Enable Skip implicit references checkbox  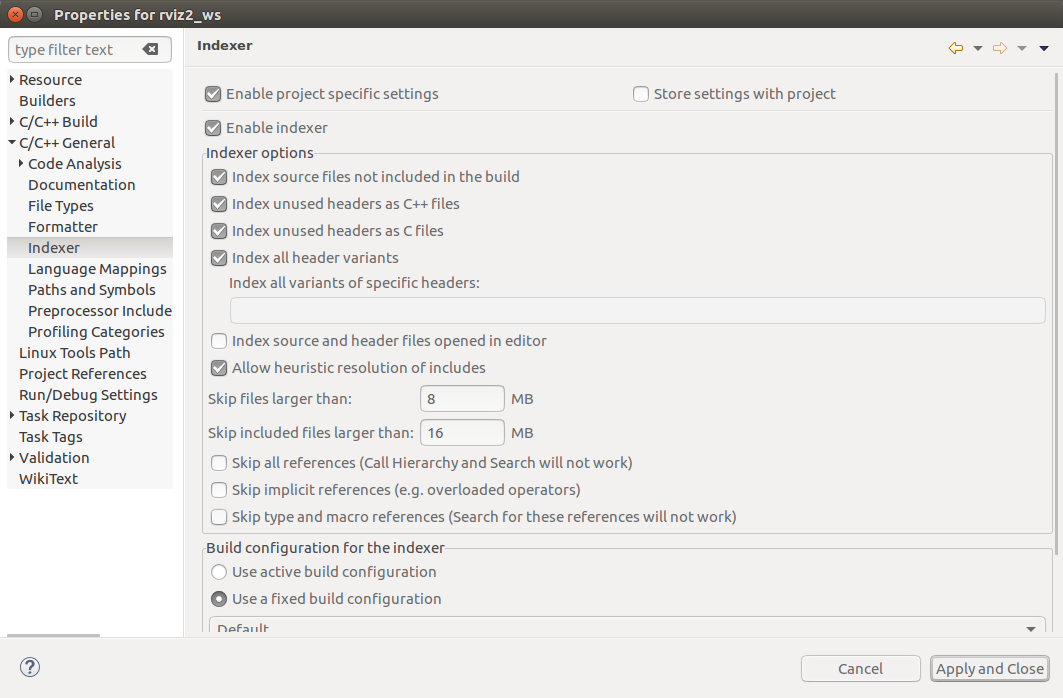[219, 490]
